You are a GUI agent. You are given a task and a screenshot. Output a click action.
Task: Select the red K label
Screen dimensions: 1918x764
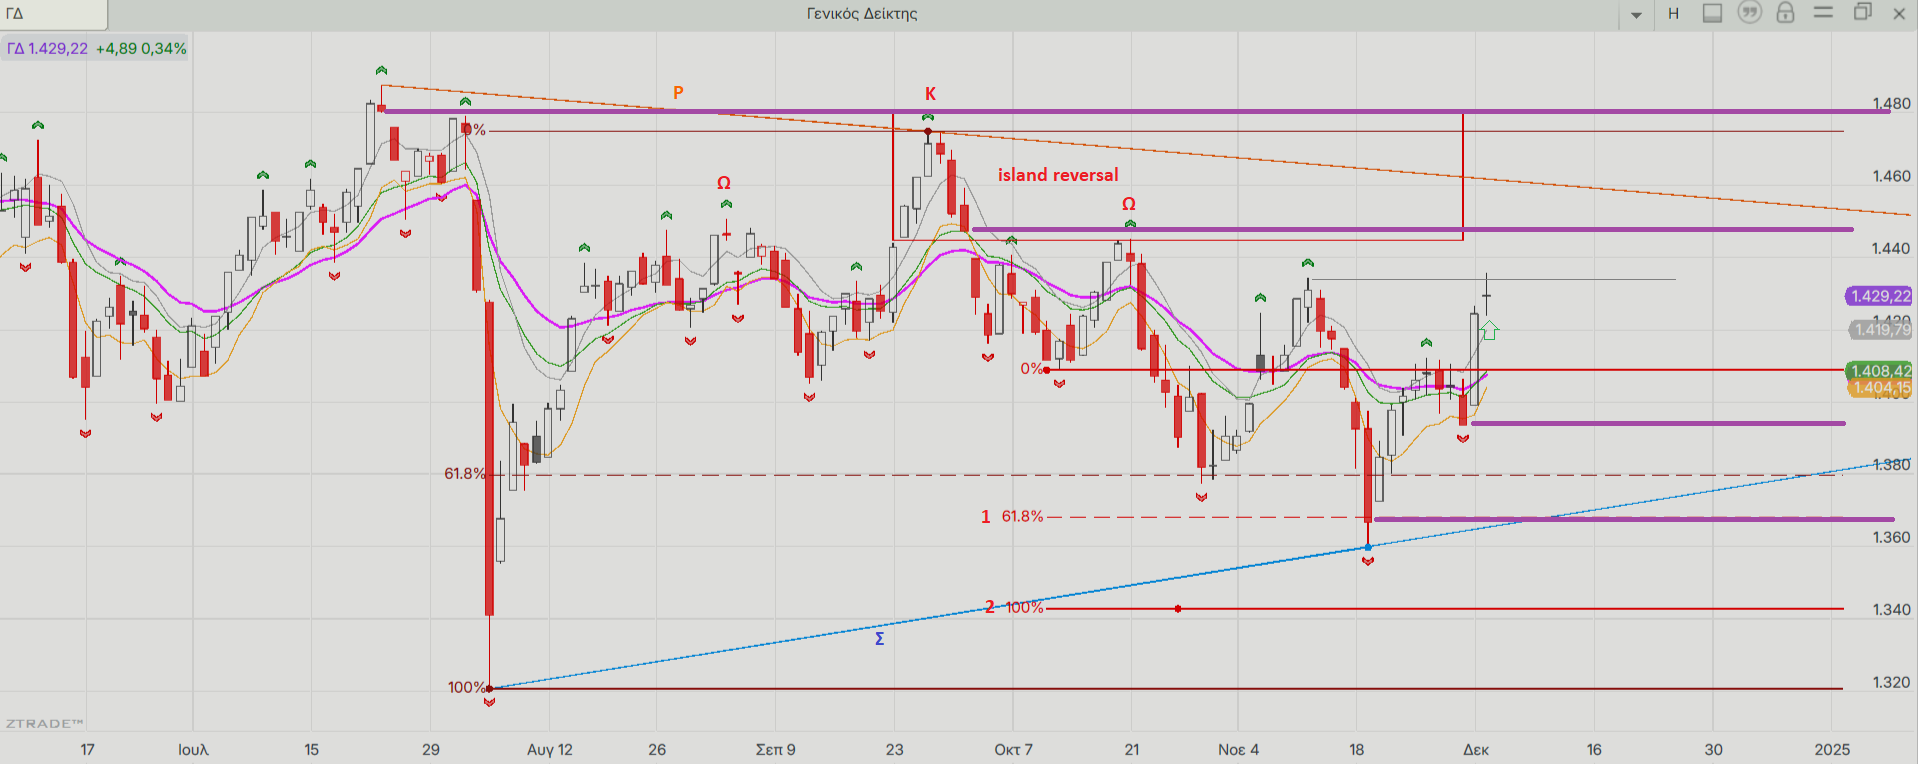click(x=930, y=94)
